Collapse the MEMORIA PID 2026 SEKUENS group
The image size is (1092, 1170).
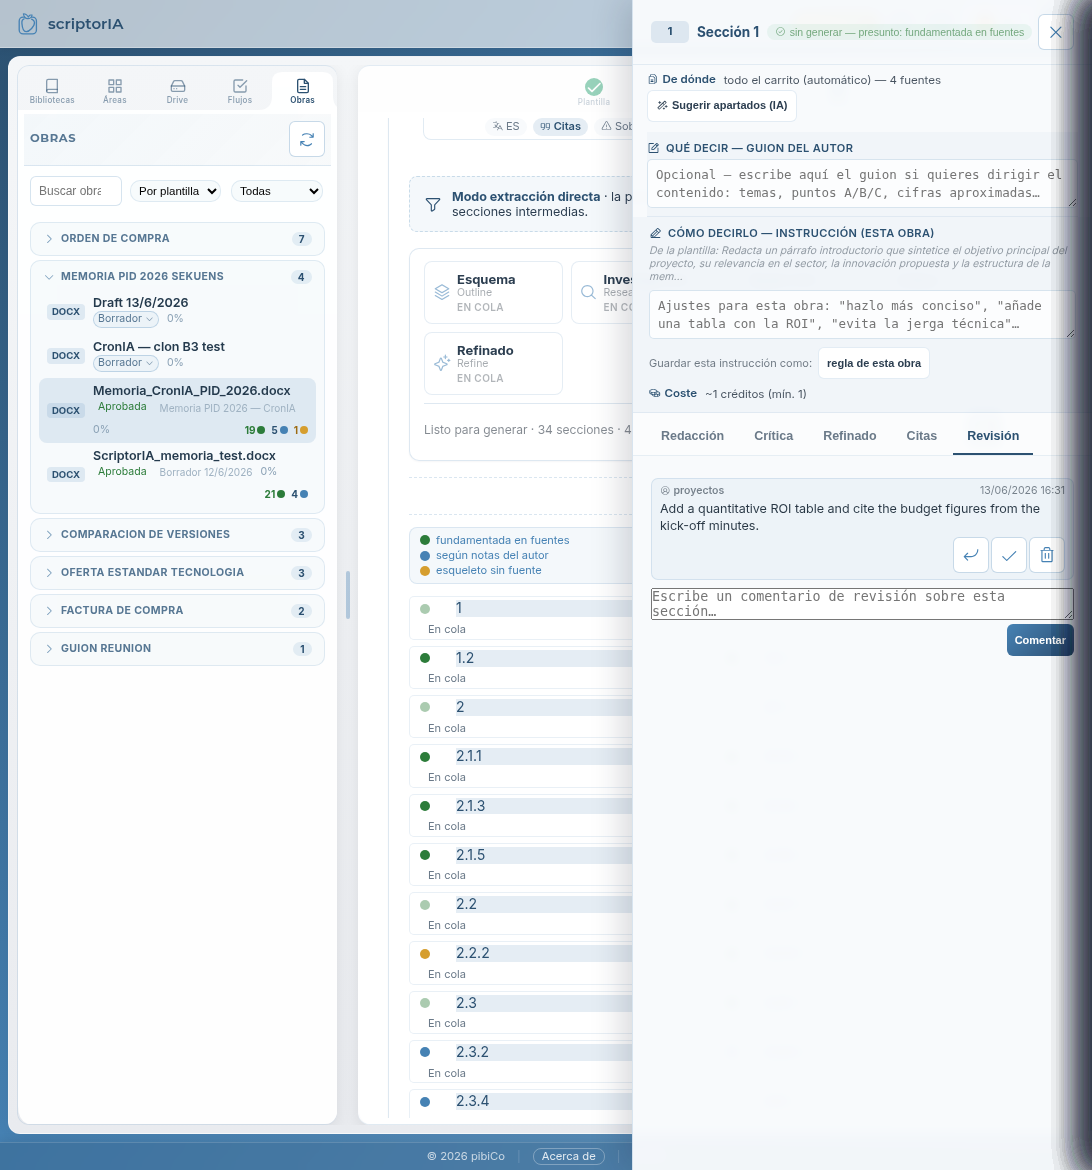(177, 276)
